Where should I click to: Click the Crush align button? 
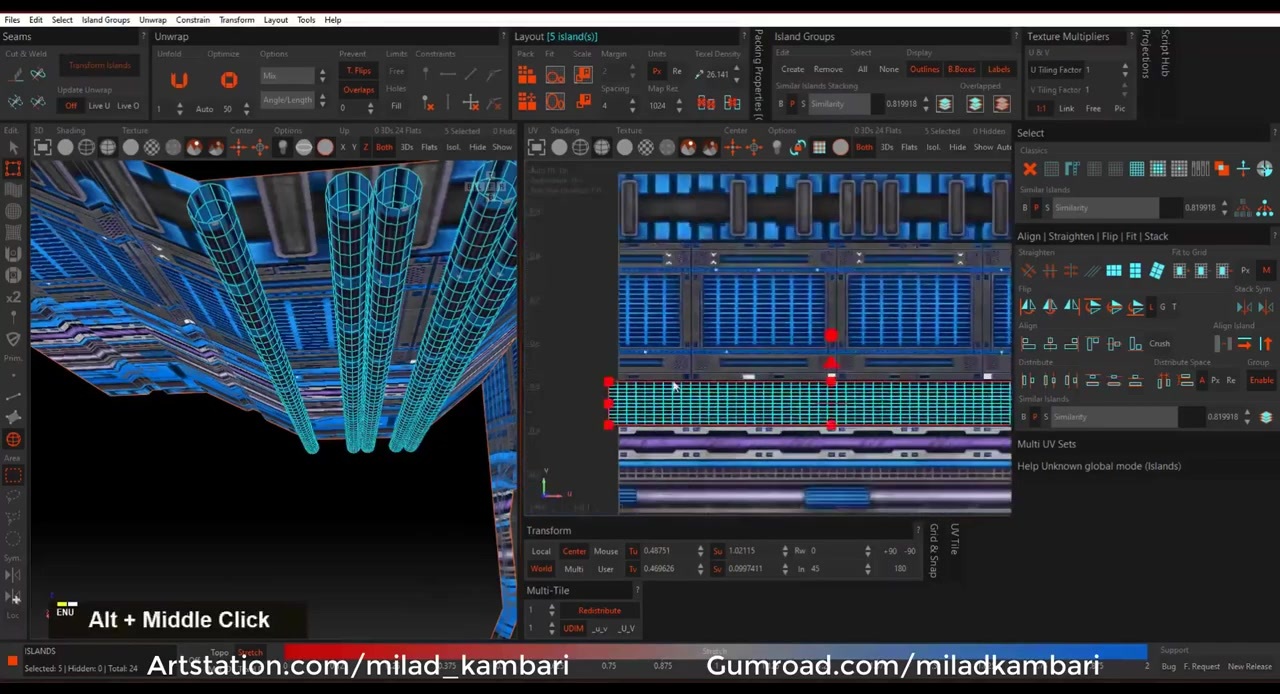click(x=1159, y=344)
